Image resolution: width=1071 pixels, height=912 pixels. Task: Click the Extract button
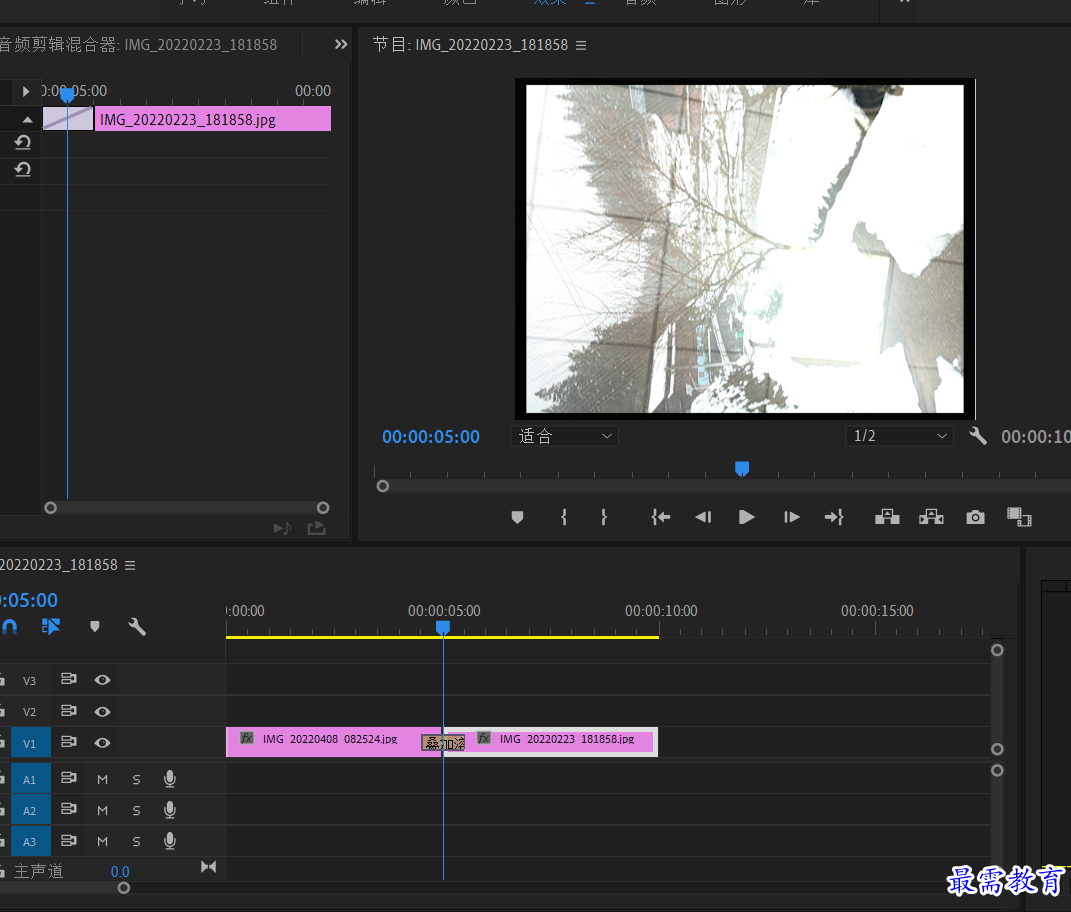pos(931,517)
